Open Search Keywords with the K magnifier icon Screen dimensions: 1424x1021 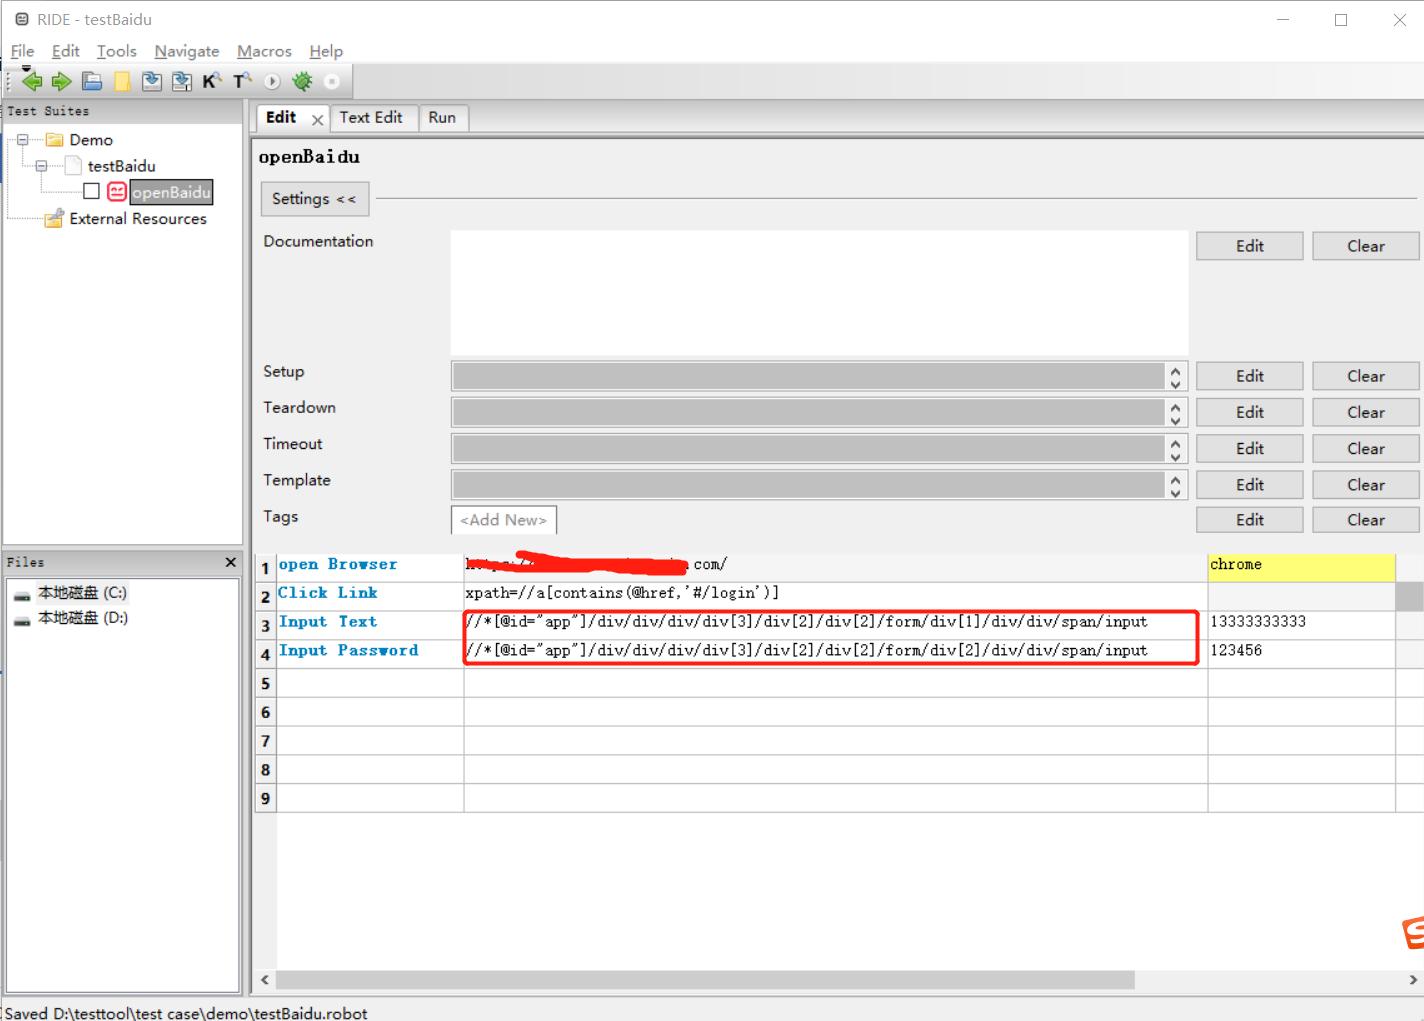212,80
